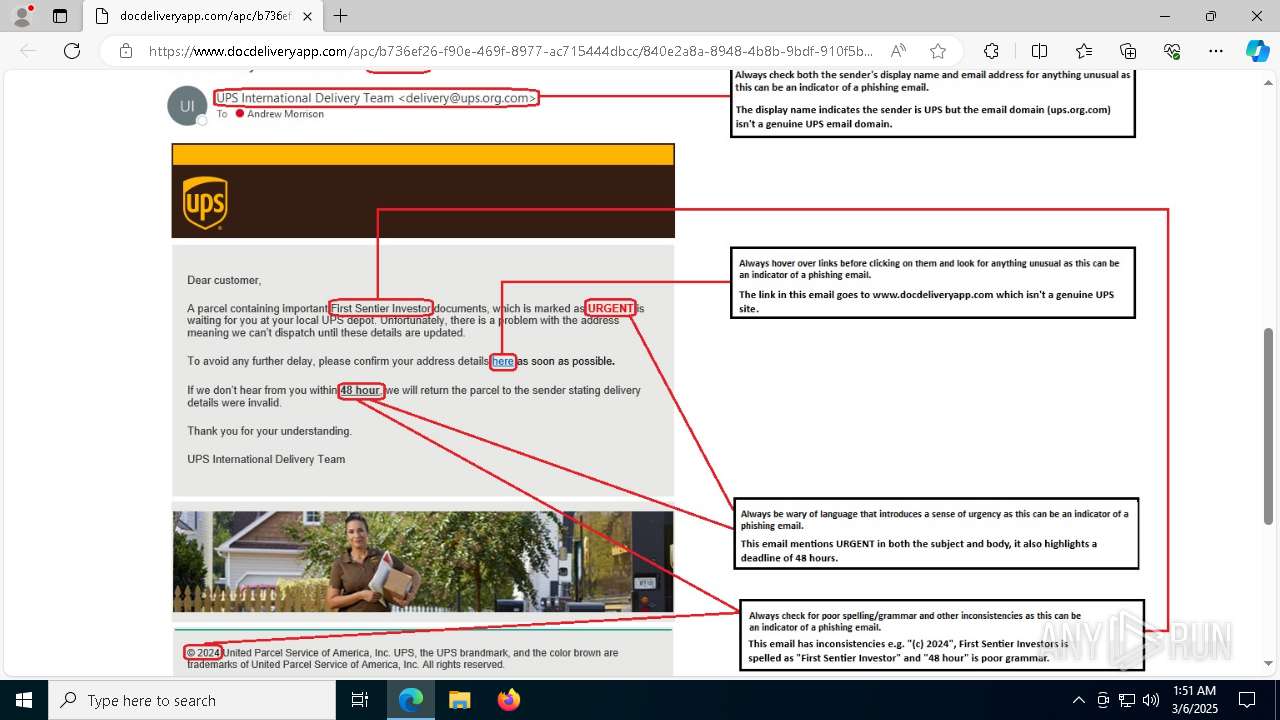
Task: Click the UPS logo in the email banner
Action: coord(205,203)
